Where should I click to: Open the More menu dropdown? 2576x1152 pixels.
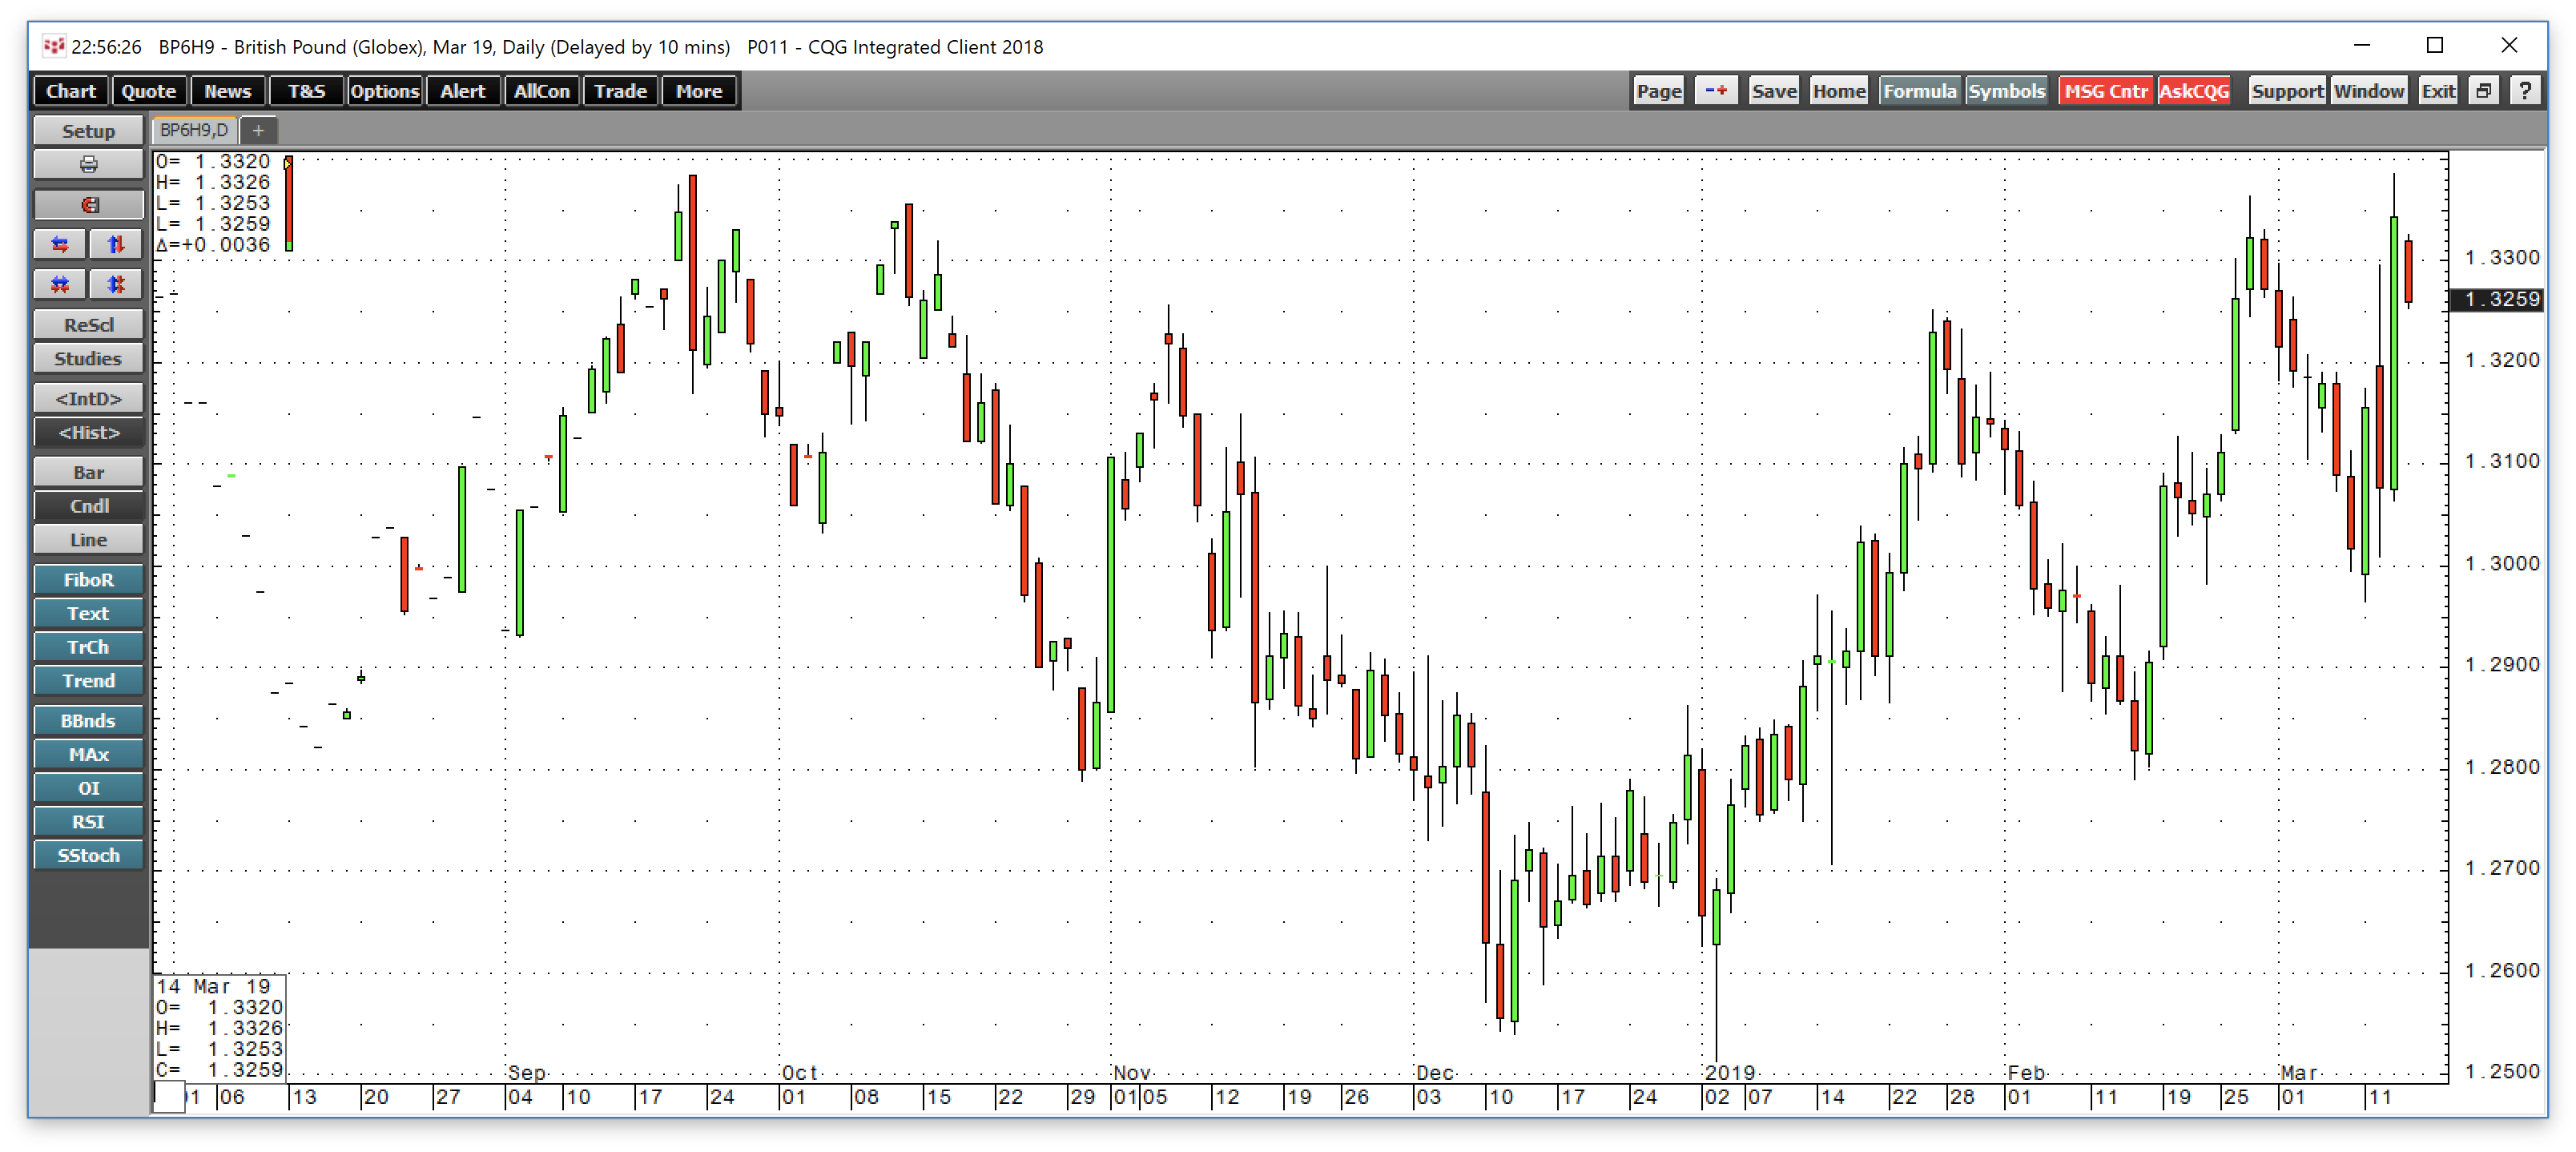[x=698, y=91]
